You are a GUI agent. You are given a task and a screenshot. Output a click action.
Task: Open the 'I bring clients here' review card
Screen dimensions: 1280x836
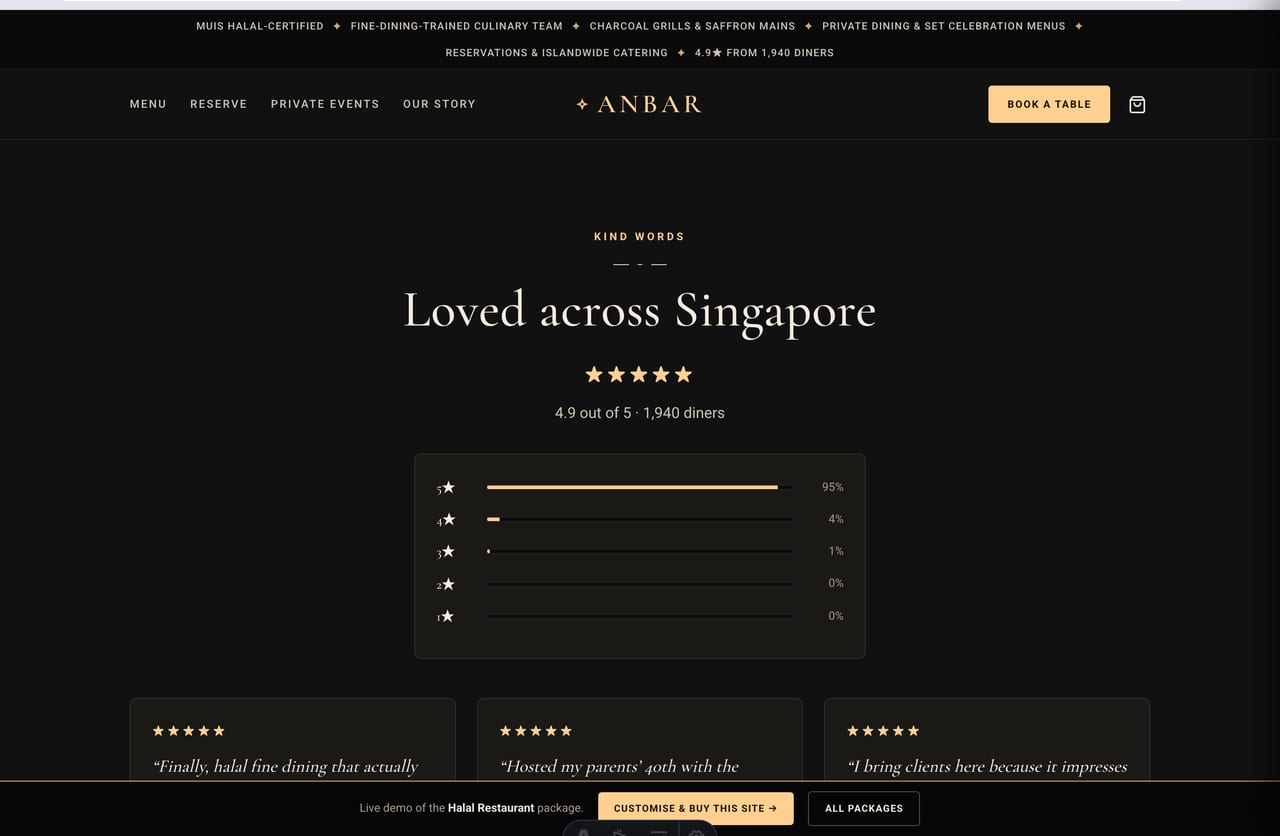(987, 739)
